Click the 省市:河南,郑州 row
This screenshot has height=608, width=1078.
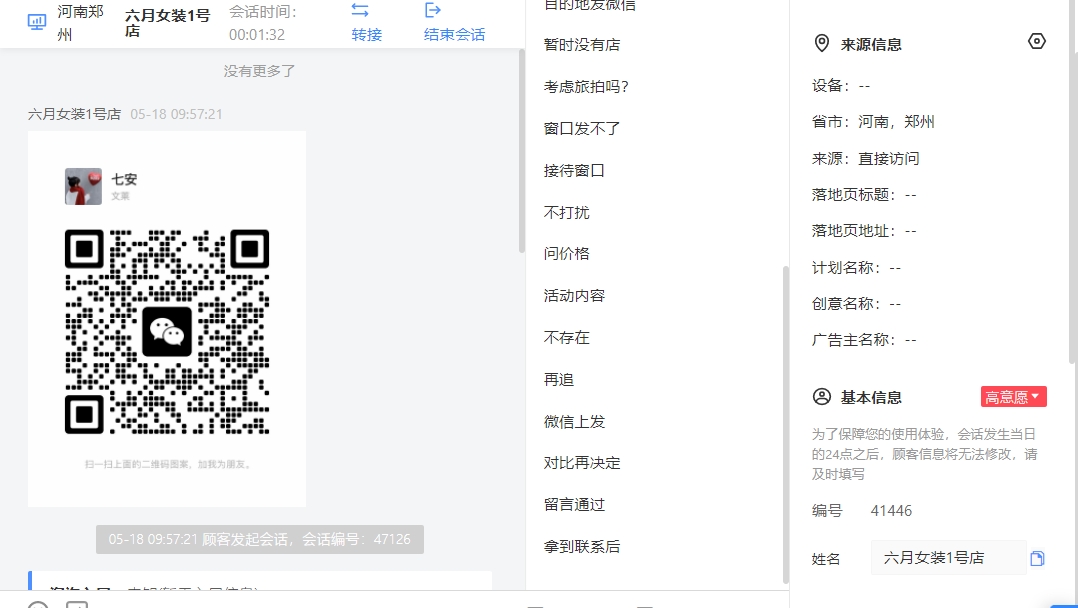pyautogui.click(x=873, y=122)
